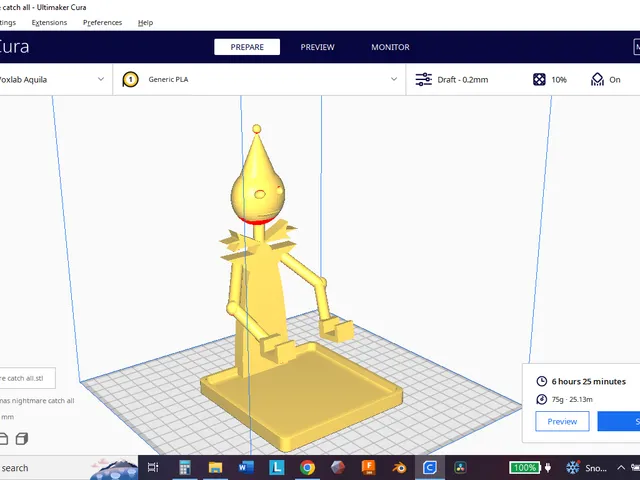Screen dimensions: 640x480
Task: Open the Extensions menu
Action: coord(49,22)
